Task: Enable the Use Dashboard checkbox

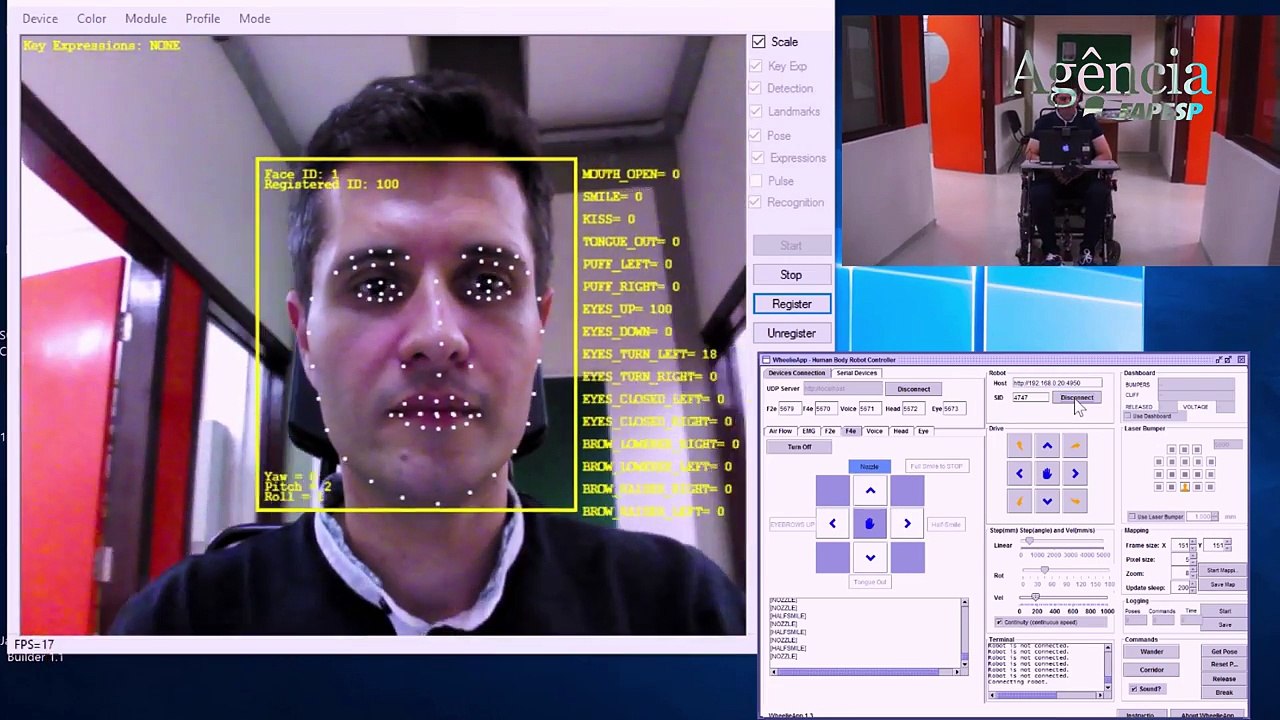Action: (1129, 416)
